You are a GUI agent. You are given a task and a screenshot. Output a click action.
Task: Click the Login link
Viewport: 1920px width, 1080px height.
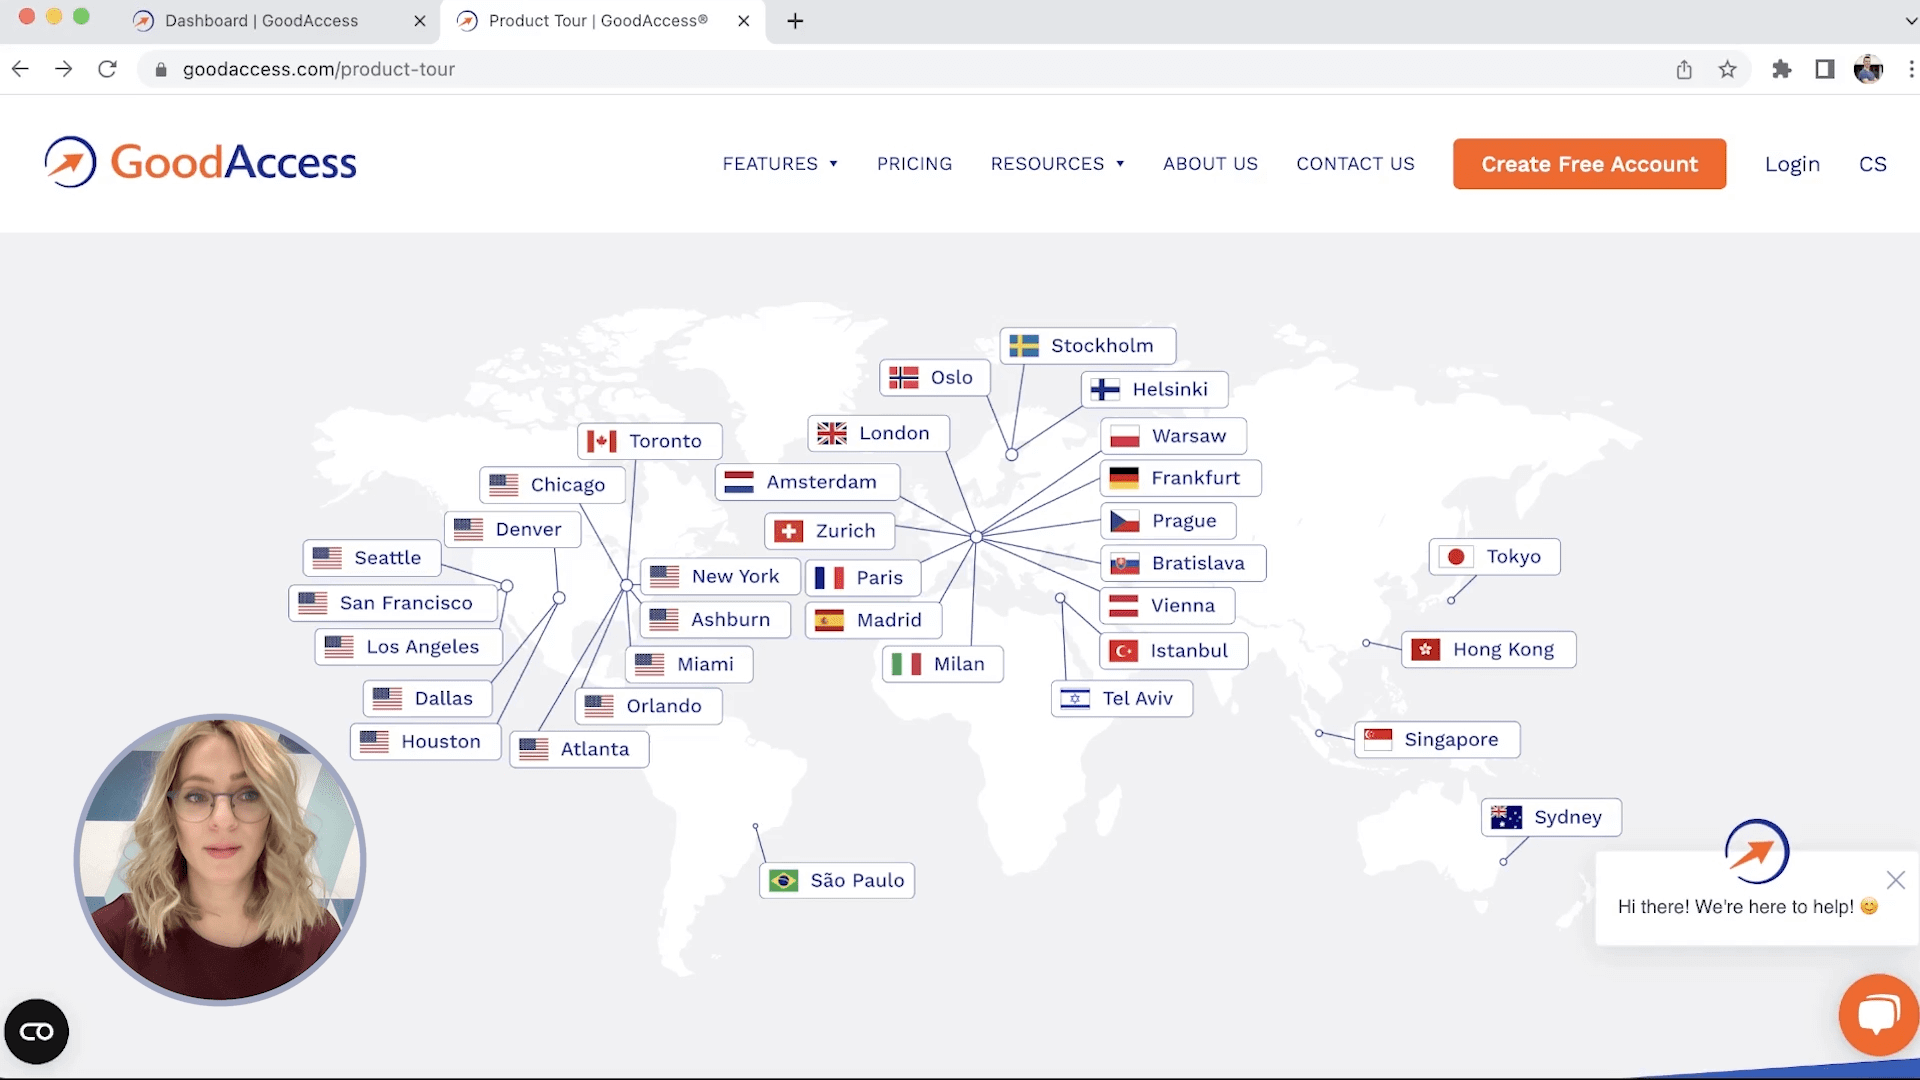(1792, 164)
